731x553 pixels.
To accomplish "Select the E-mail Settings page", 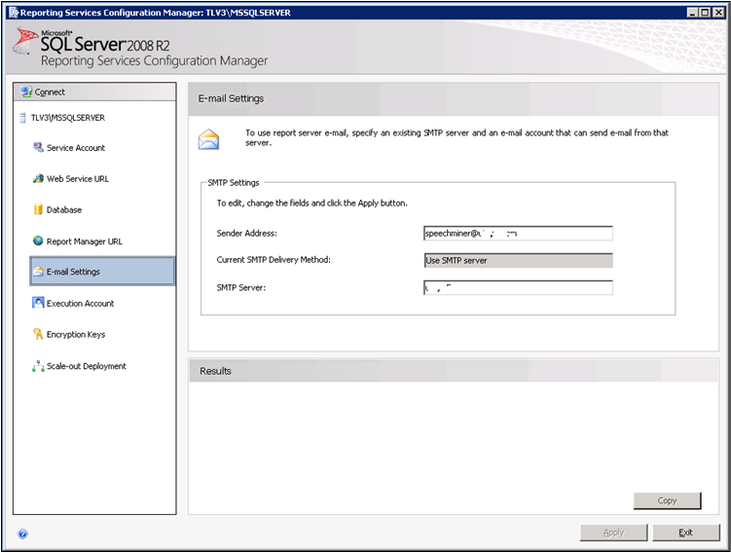I will [102, 271].
